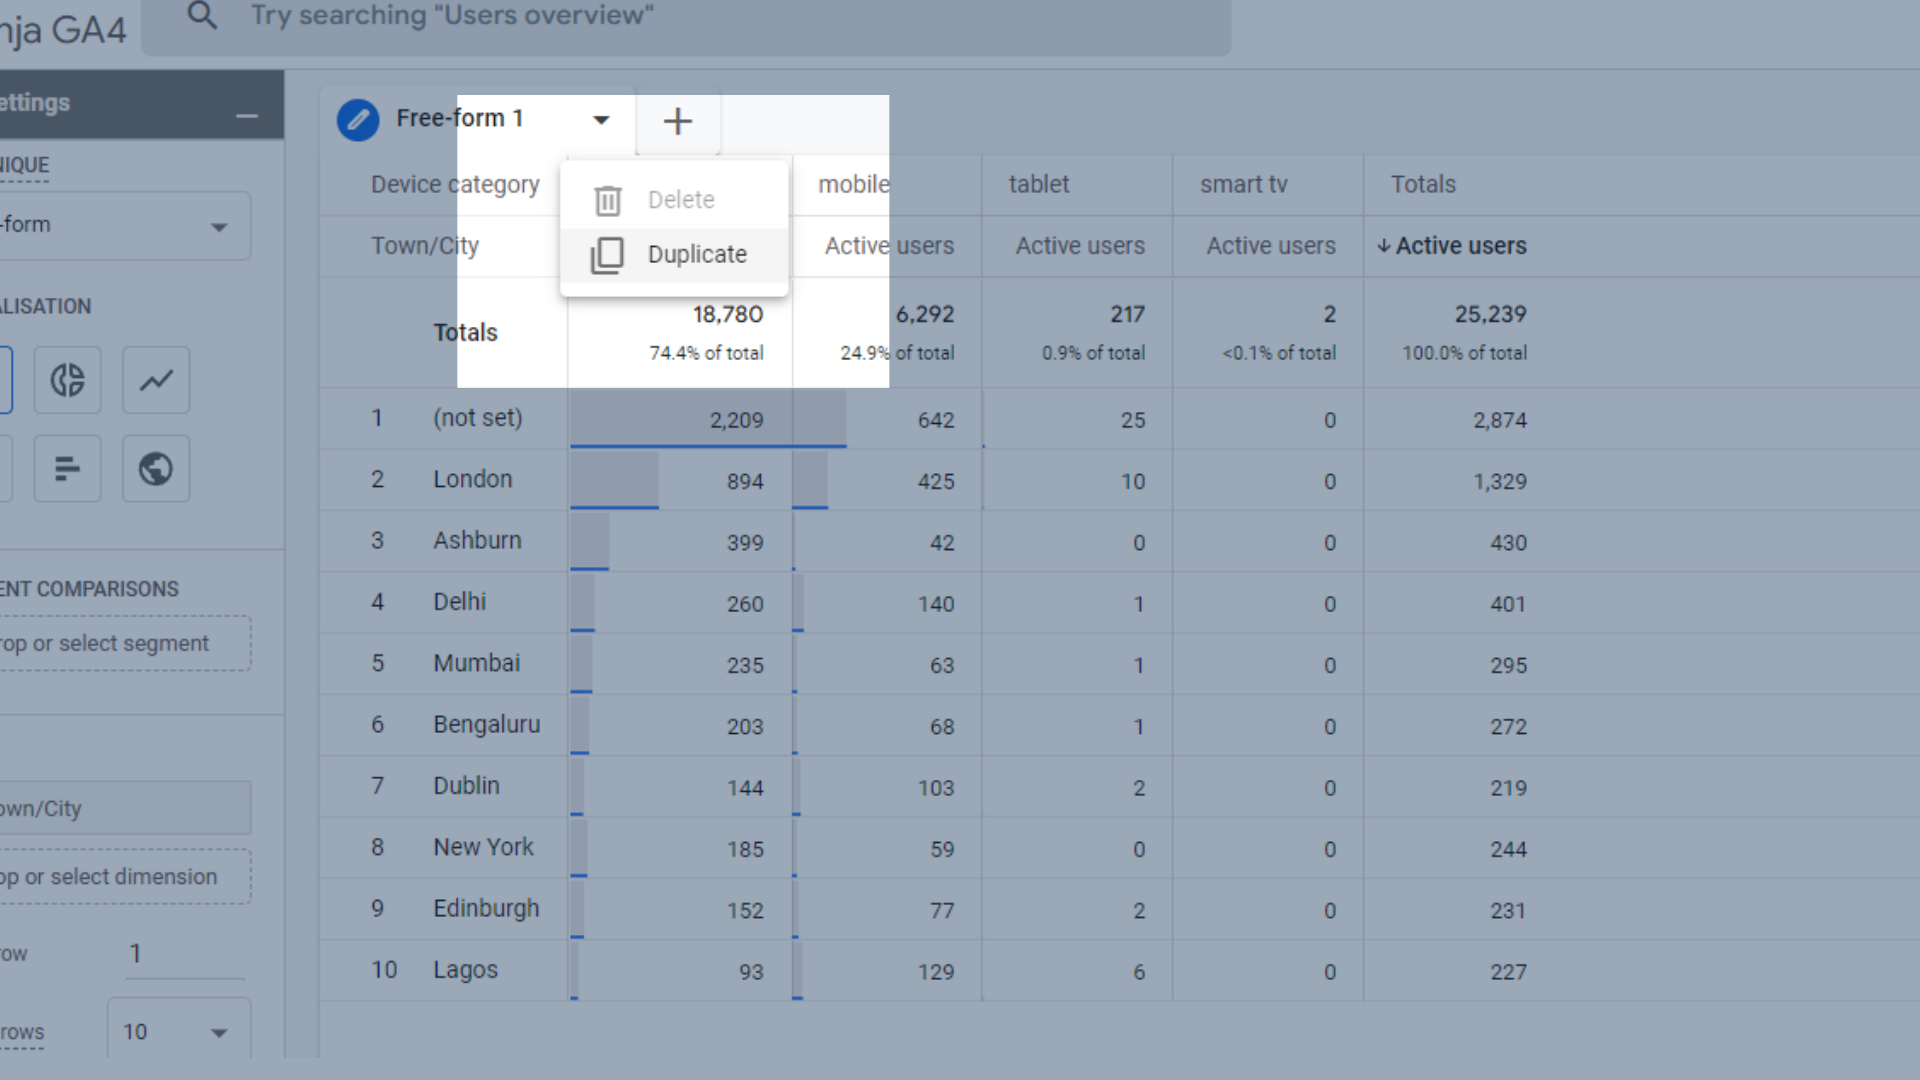Add a new tab with plus icon

(677, 121)
